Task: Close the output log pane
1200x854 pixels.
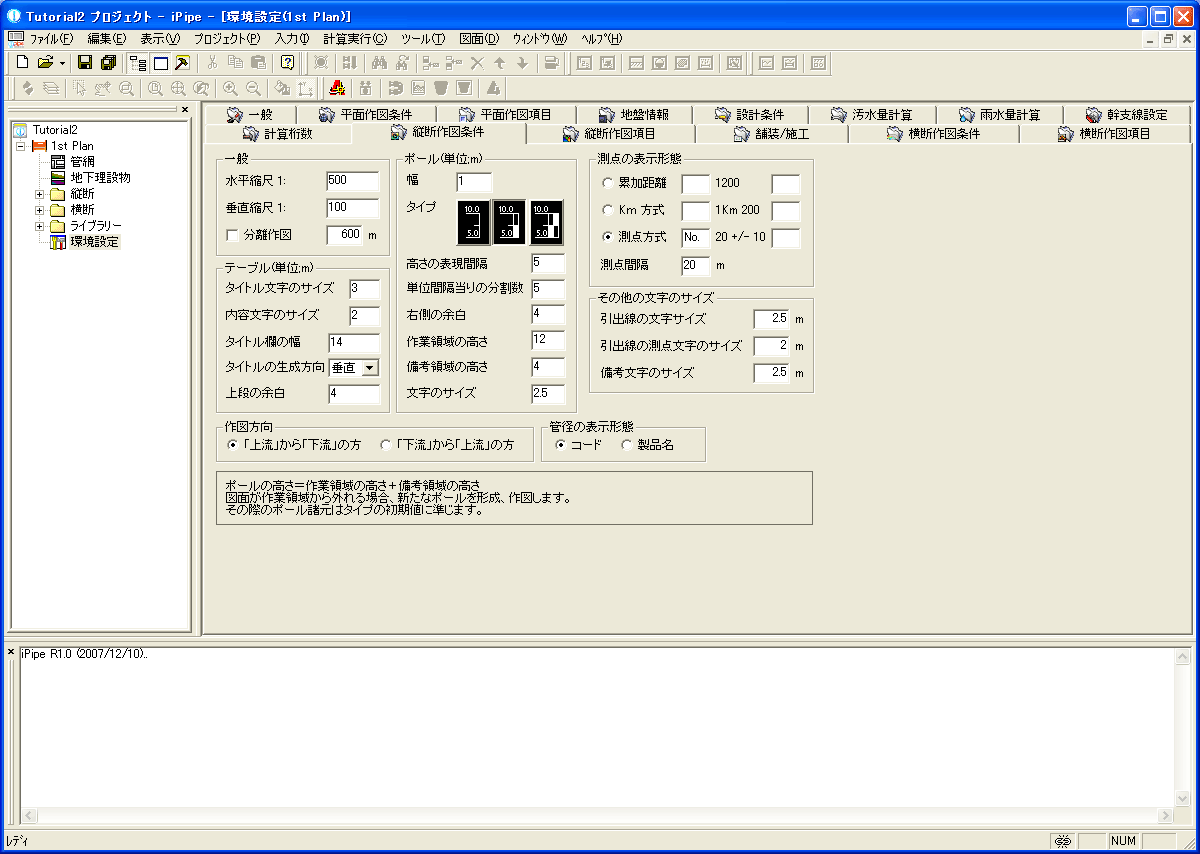Action: 11,652
